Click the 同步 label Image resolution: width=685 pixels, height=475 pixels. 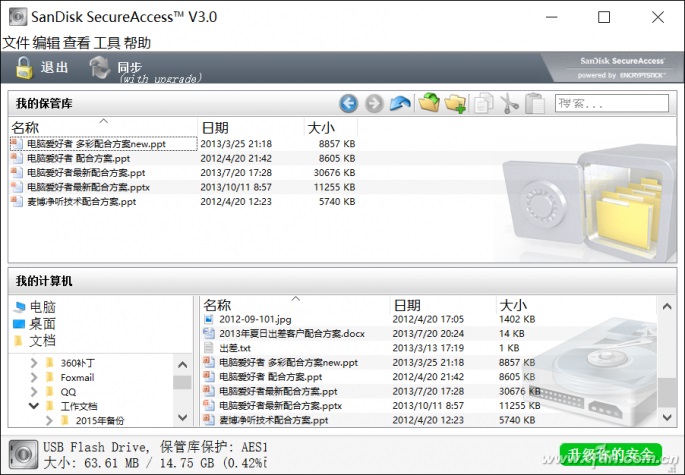pyautogui.click(x=130, y=67)
